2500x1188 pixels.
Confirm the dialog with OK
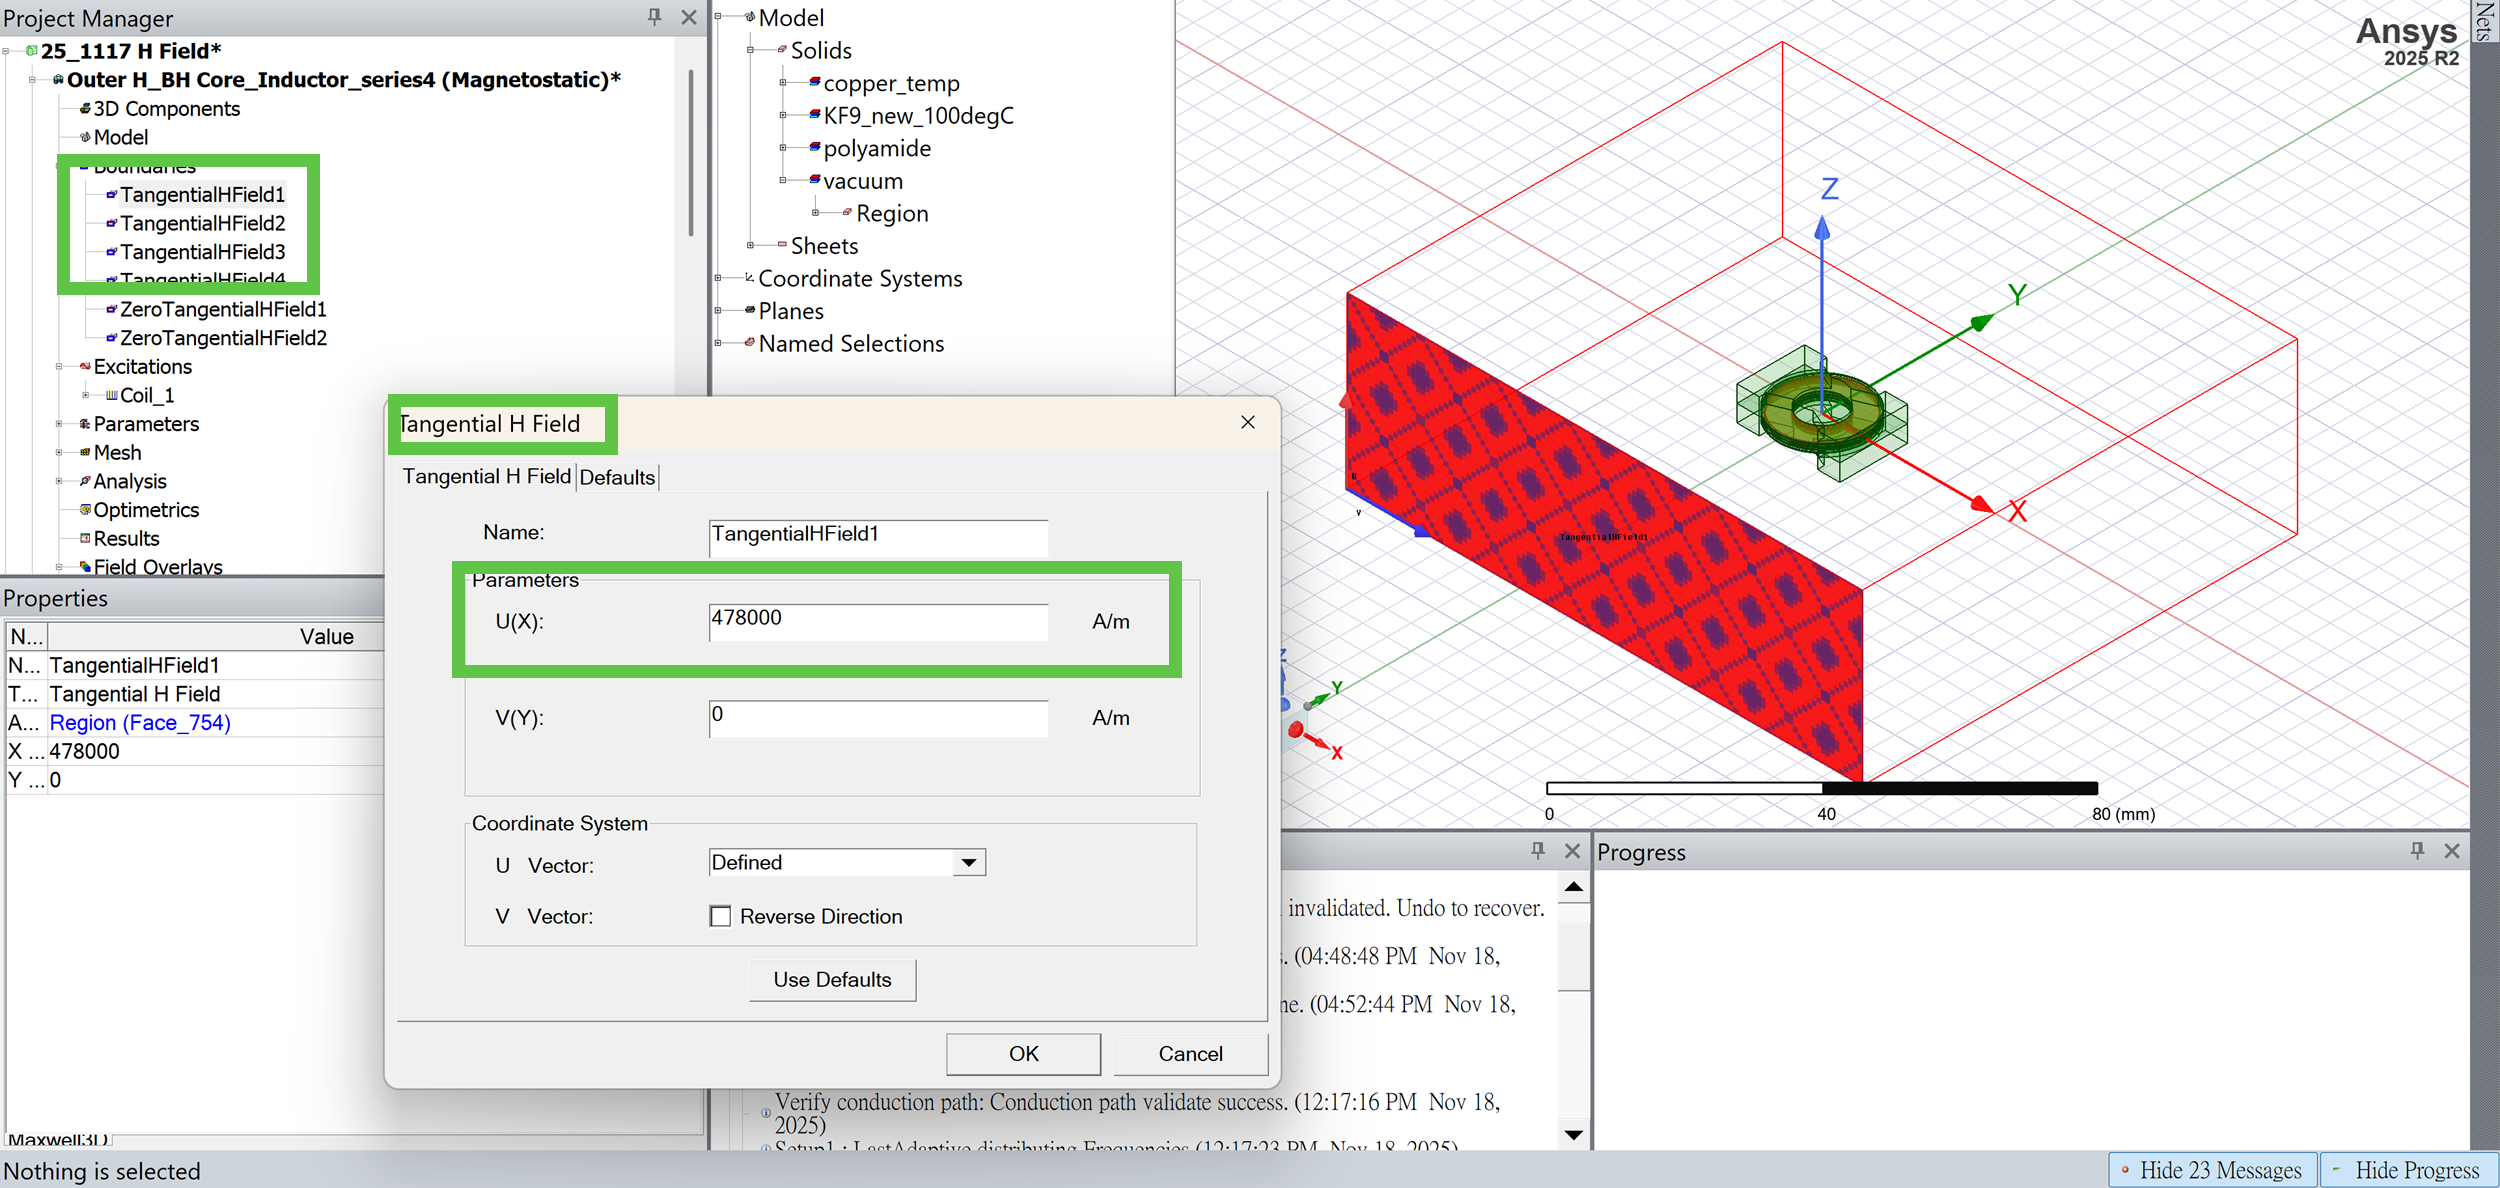1022,1054
